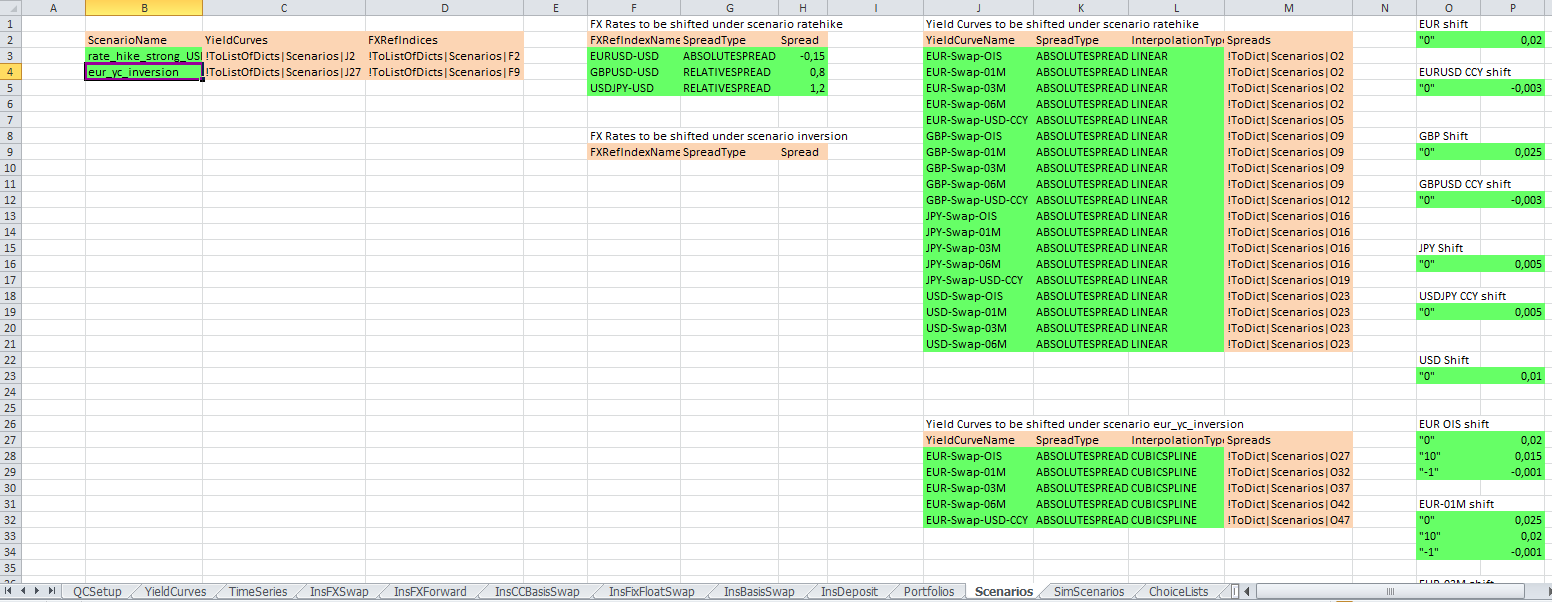Image resolution: width=1552 pixels, height=602 pixels.
Task: Click the 0,015 value under EUR OIS shift
Action: pos(1515,456)
